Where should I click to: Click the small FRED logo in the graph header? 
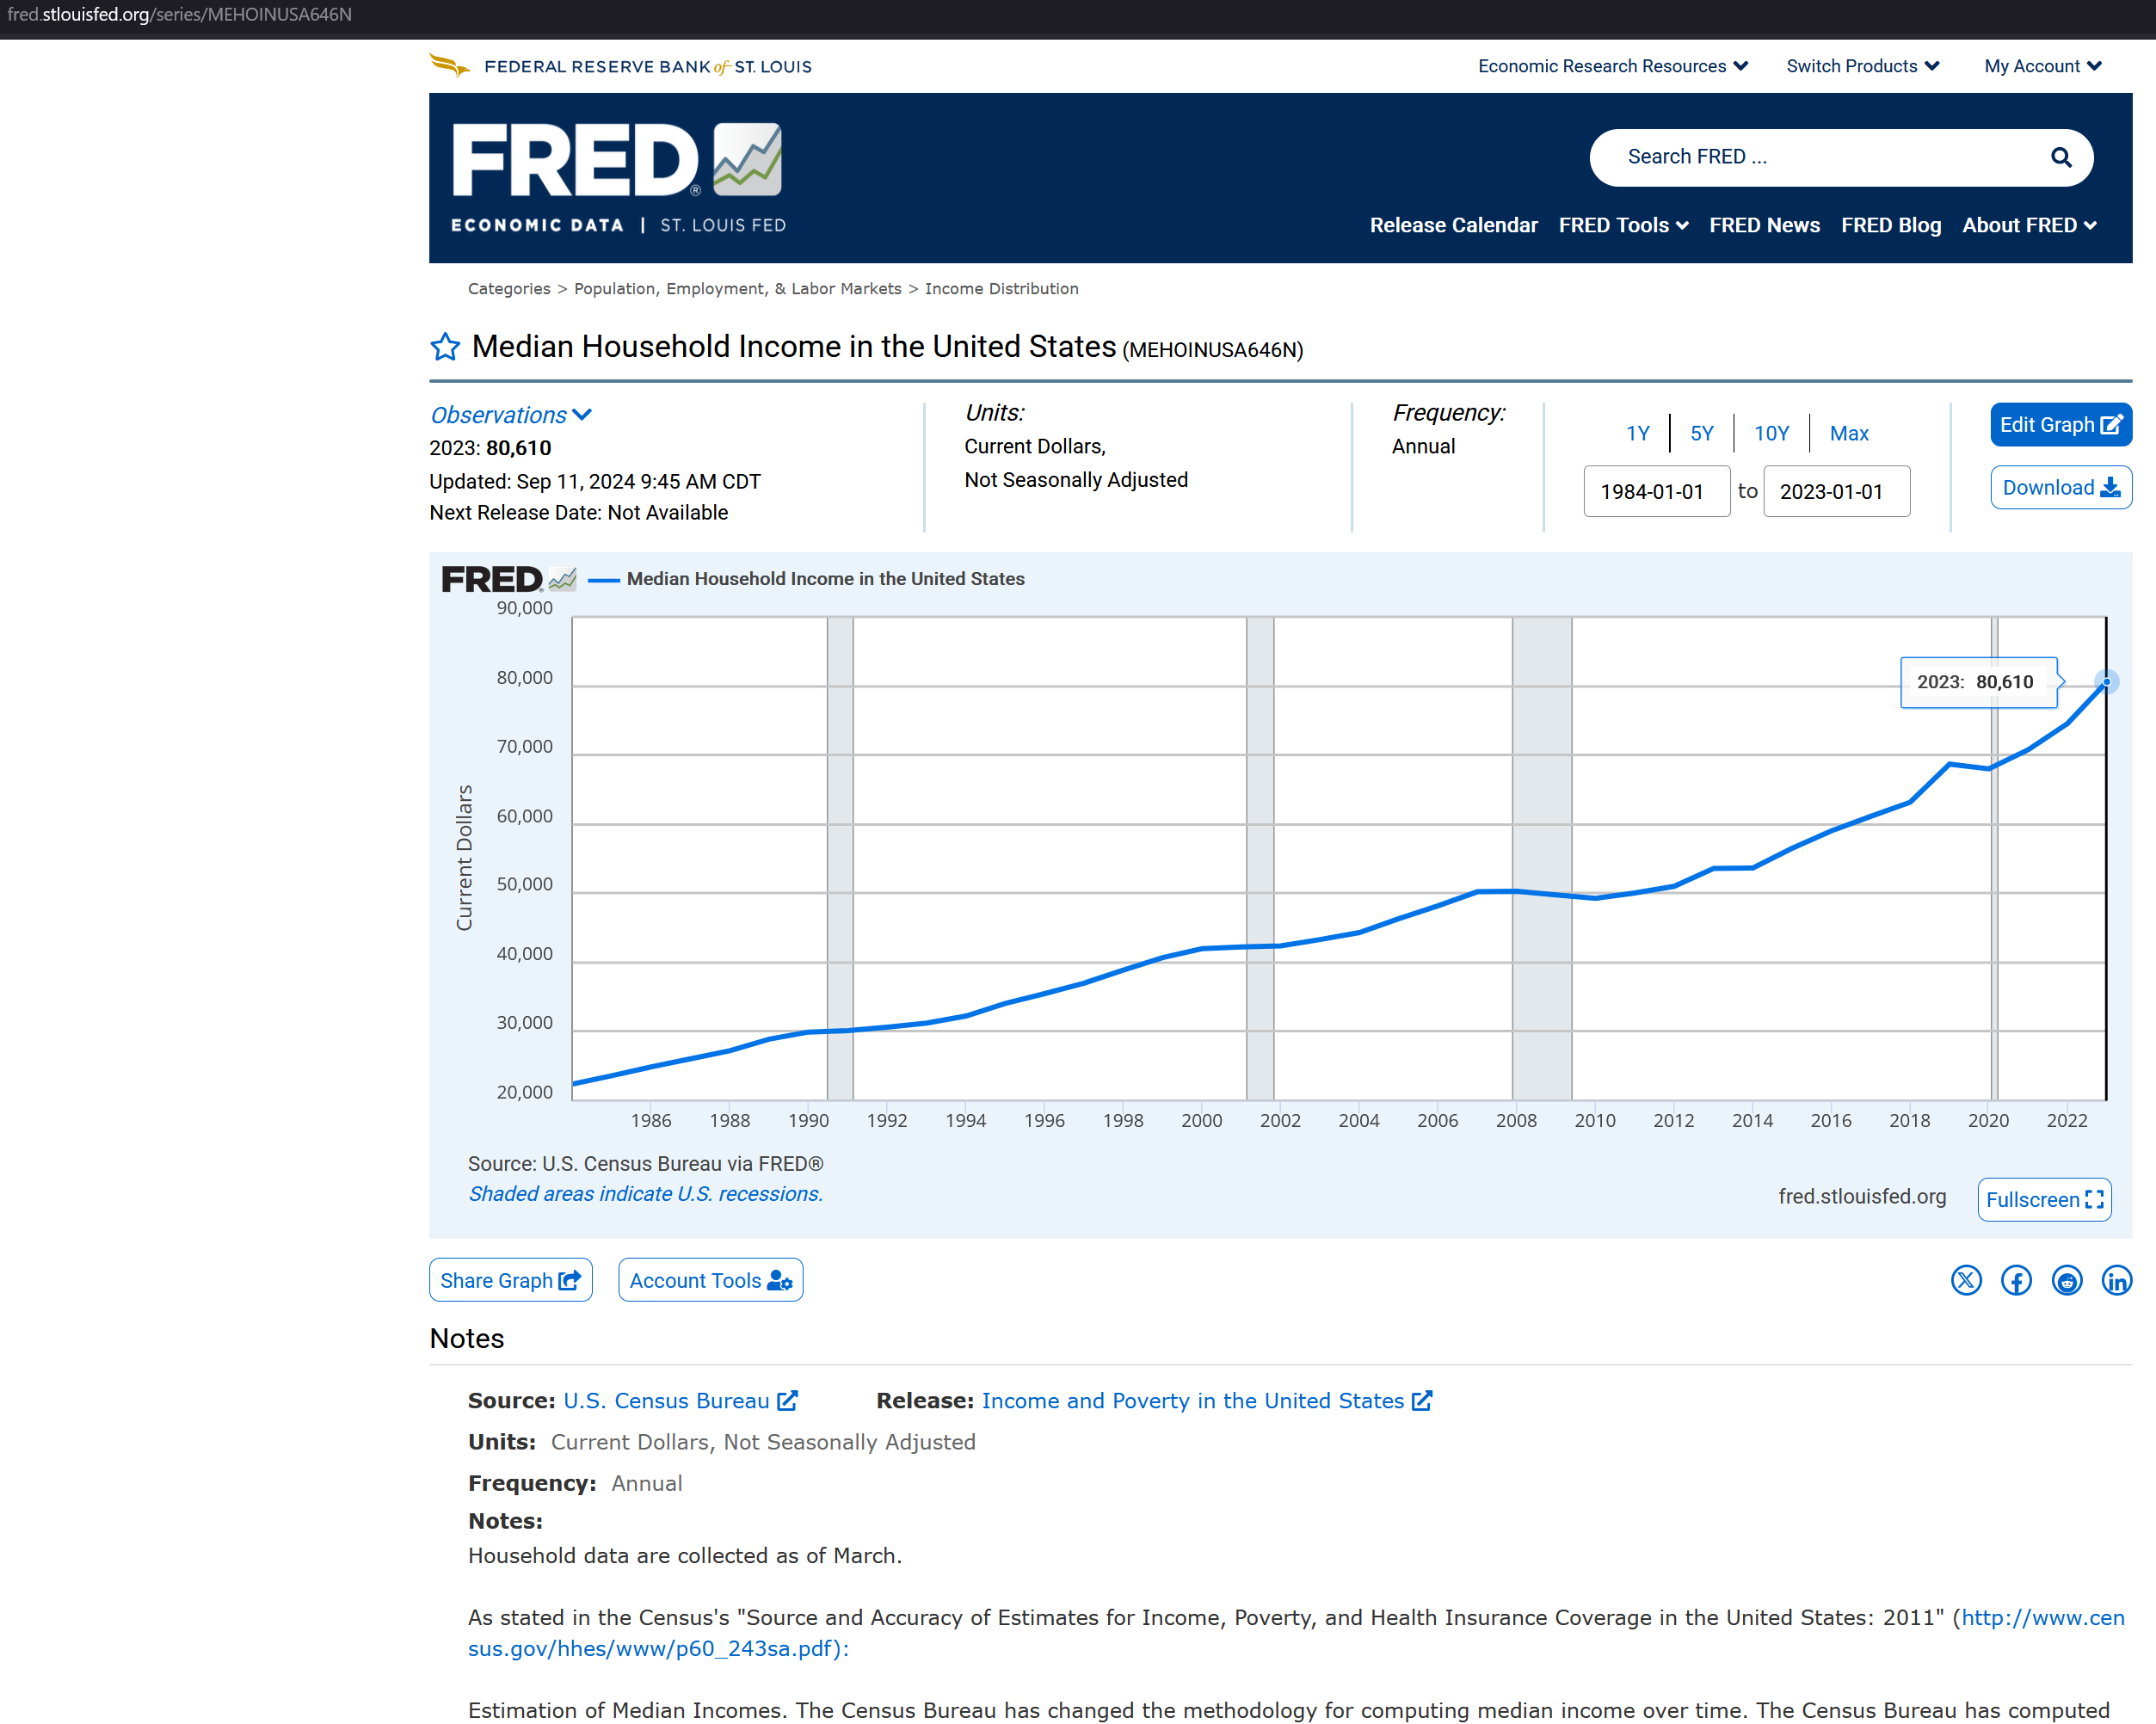pos(509,579)
